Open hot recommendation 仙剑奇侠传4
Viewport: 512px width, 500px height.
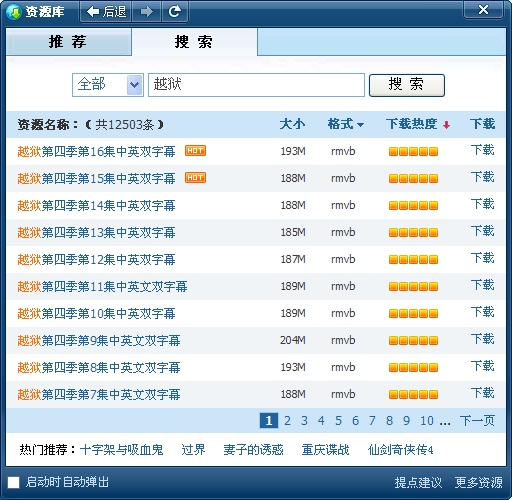[401, 450]
